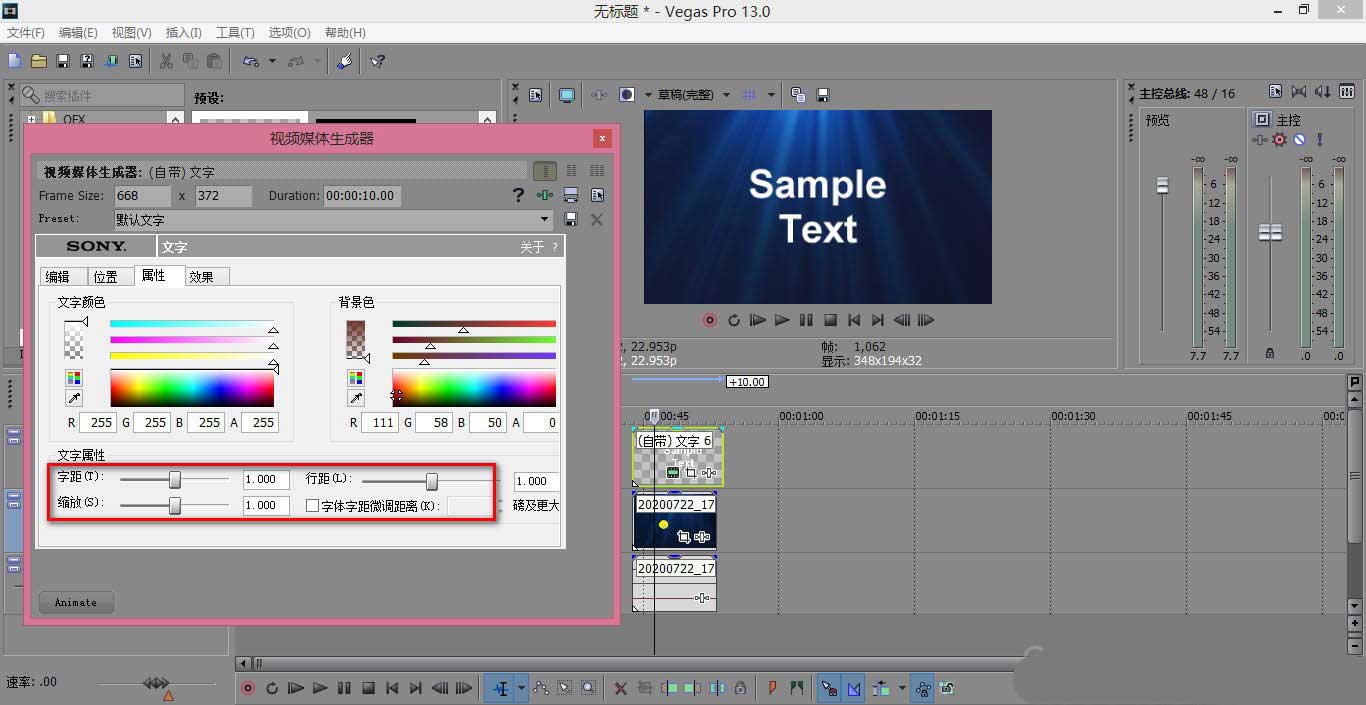Select the (自带) 文字 6 timeline event
1366x705 pixels.
click(678, 459)
